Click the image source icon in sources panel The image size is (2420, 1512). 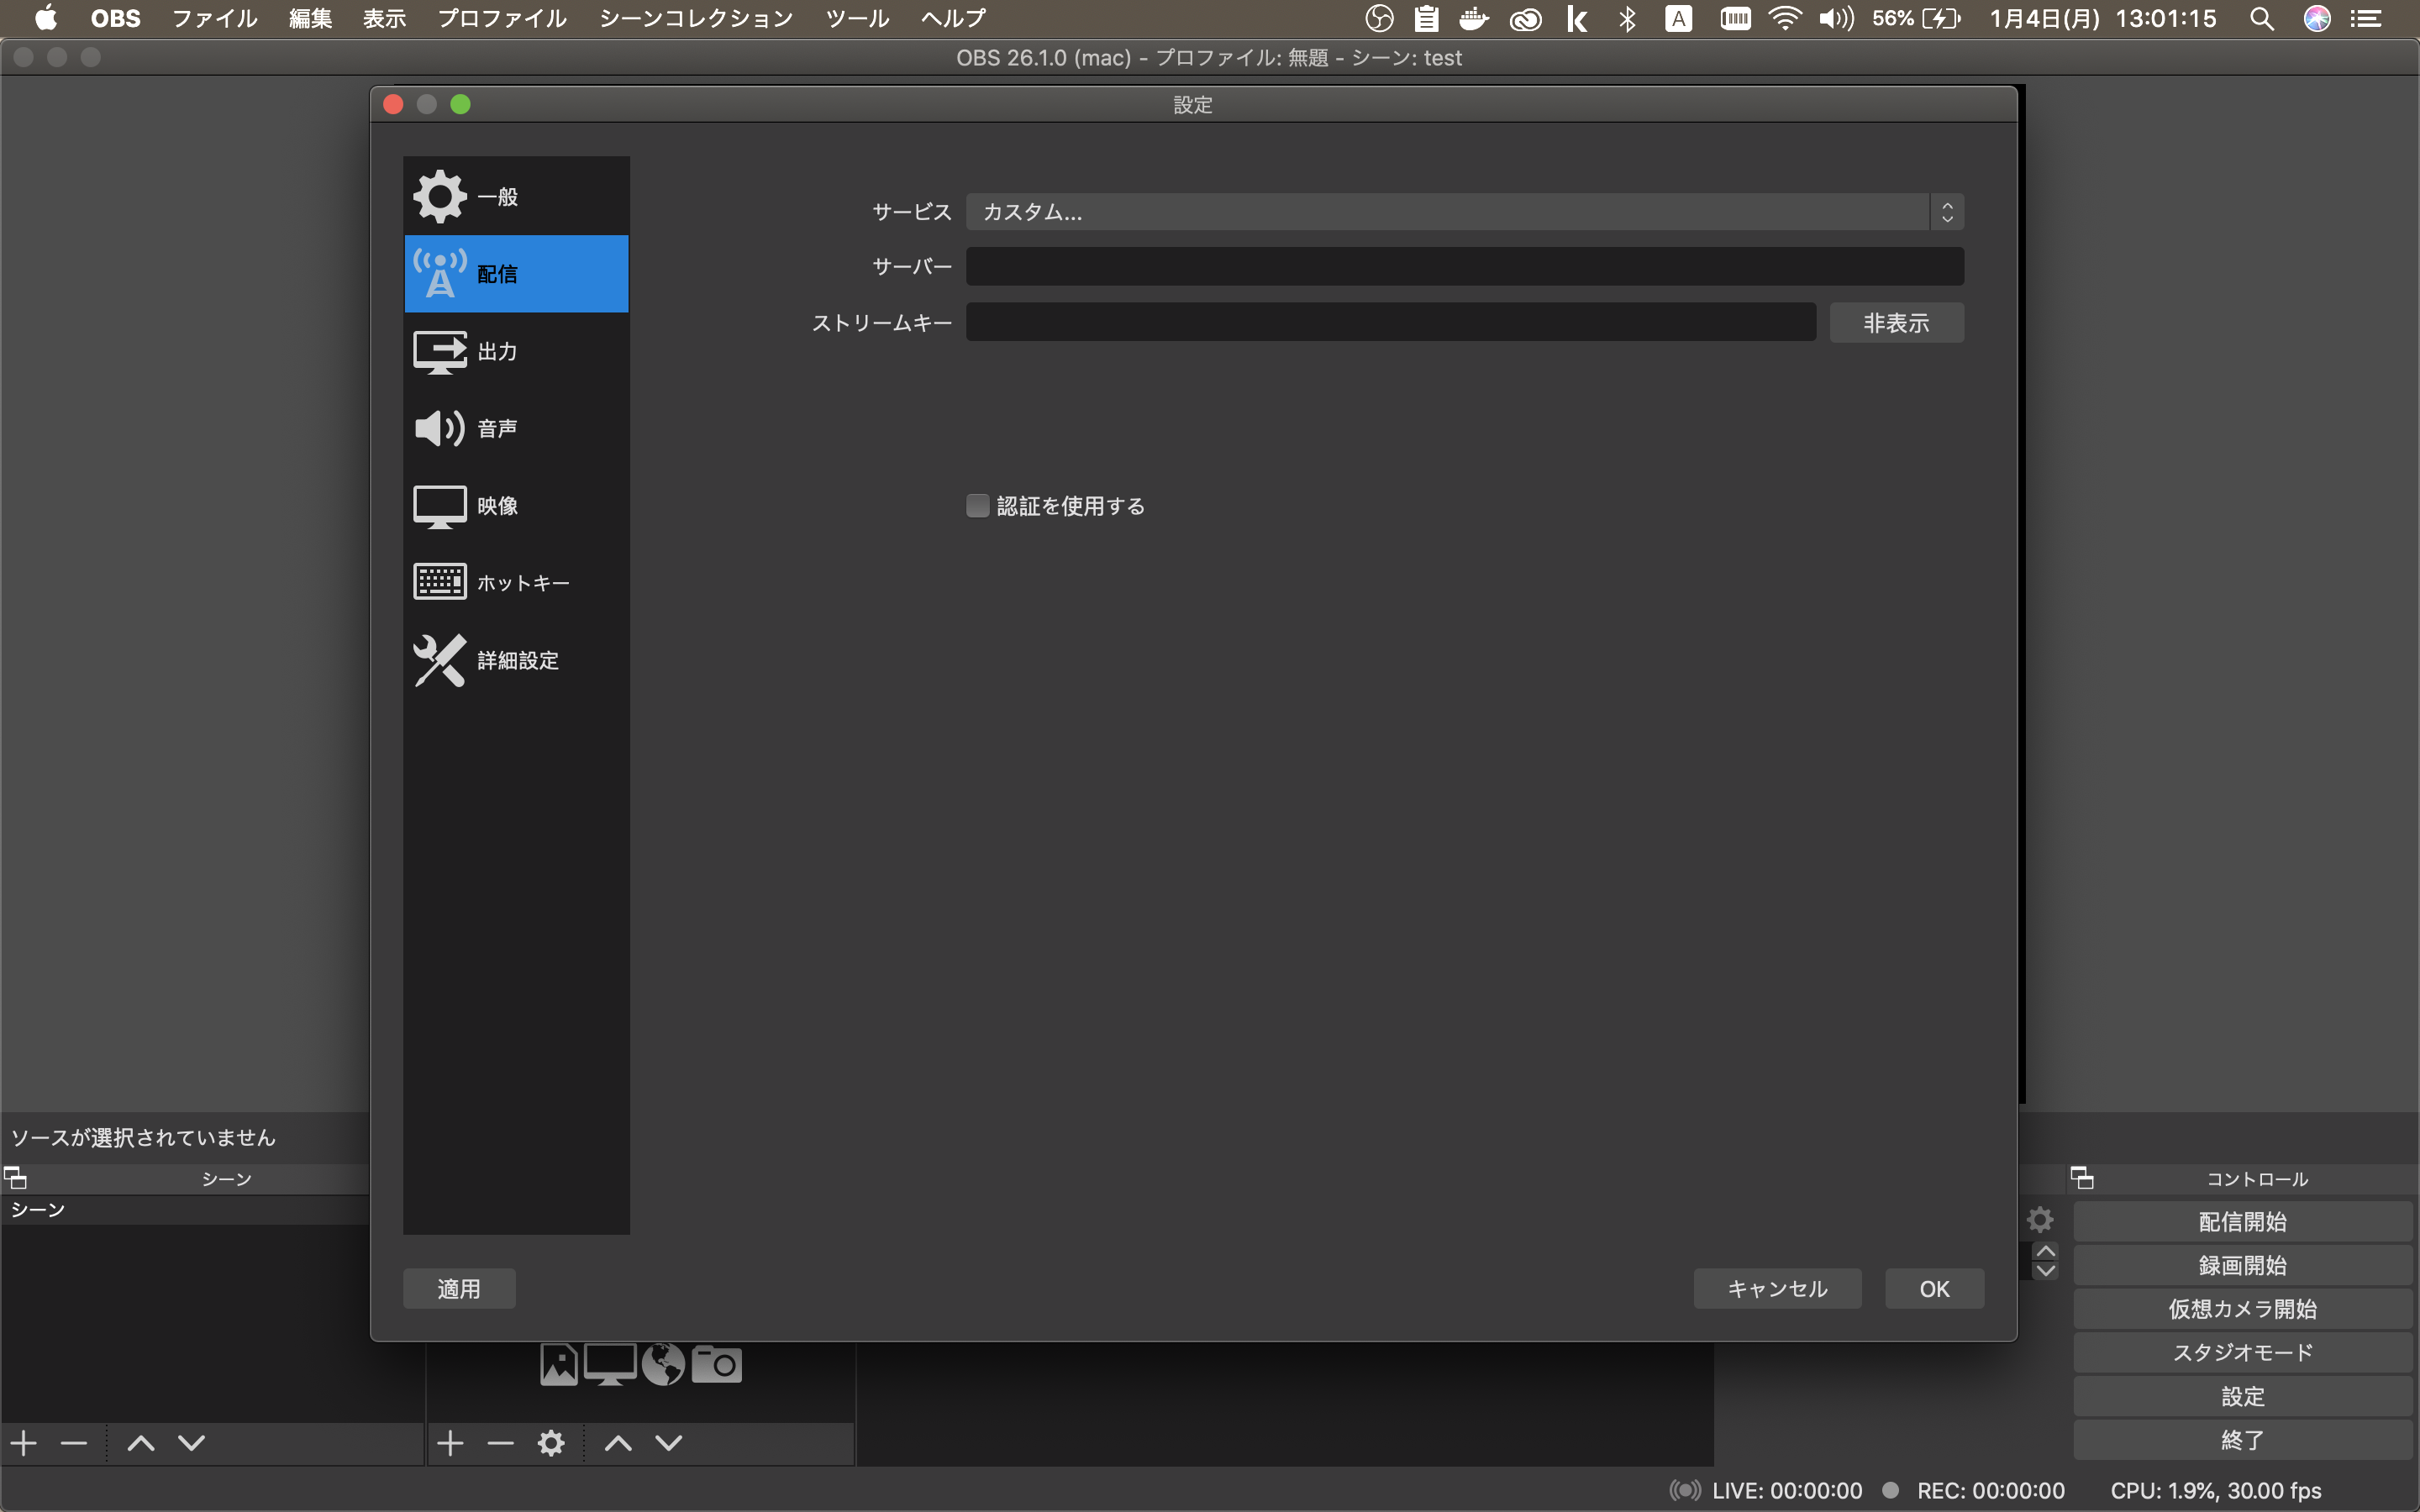coord(559,1364)
